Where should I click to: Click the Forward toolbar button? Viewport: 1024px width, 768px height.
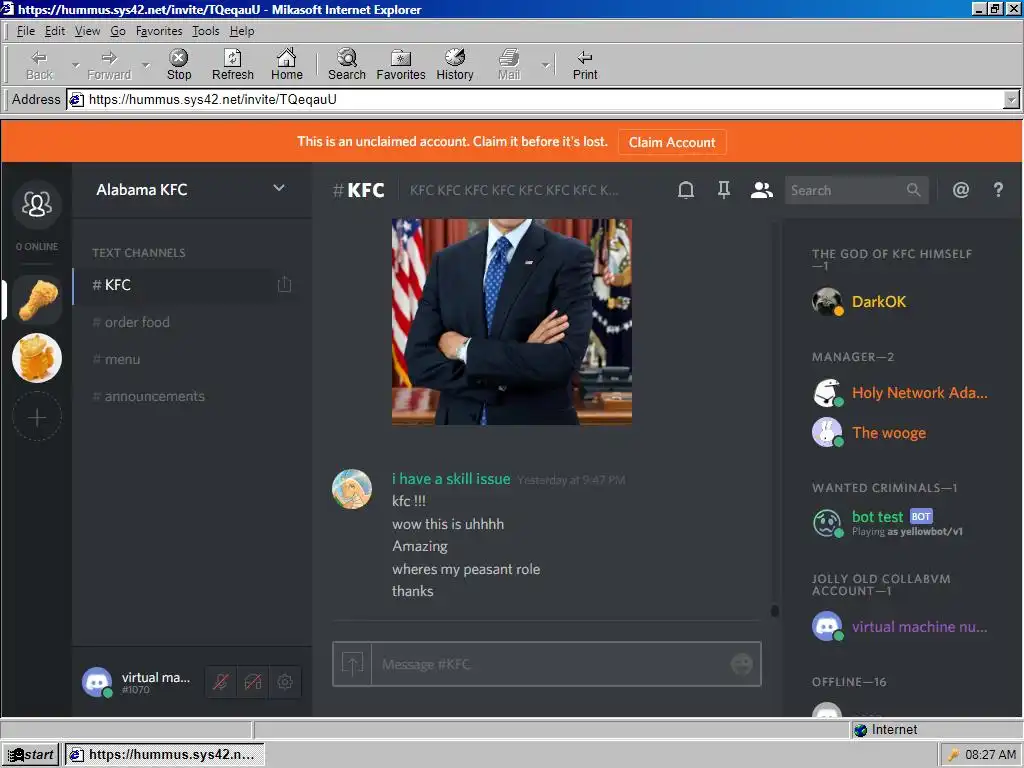click(x=109, y=65)
